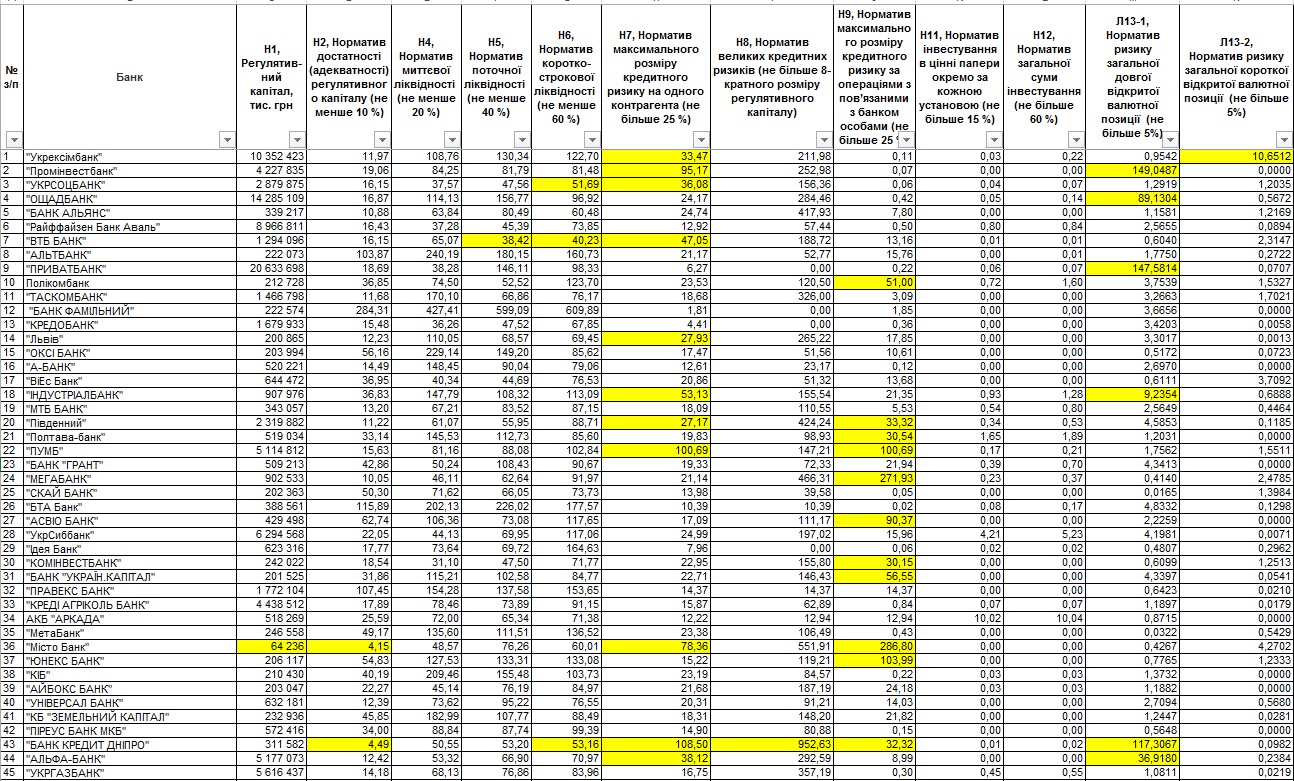Select the "АЛЬФА-БАНК" bank name cell
The height and width of the screenshot is (781, 1294).
pyautogui.click(x=129, y=759)
